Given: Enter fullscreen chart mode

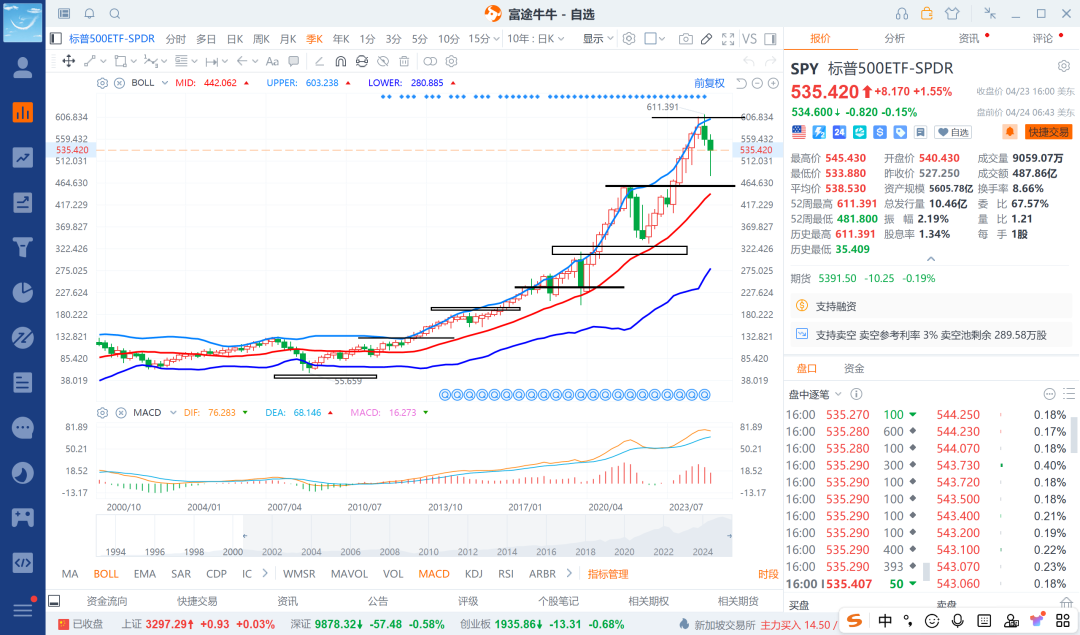Looking at the screenshot, I should [728, 39].
